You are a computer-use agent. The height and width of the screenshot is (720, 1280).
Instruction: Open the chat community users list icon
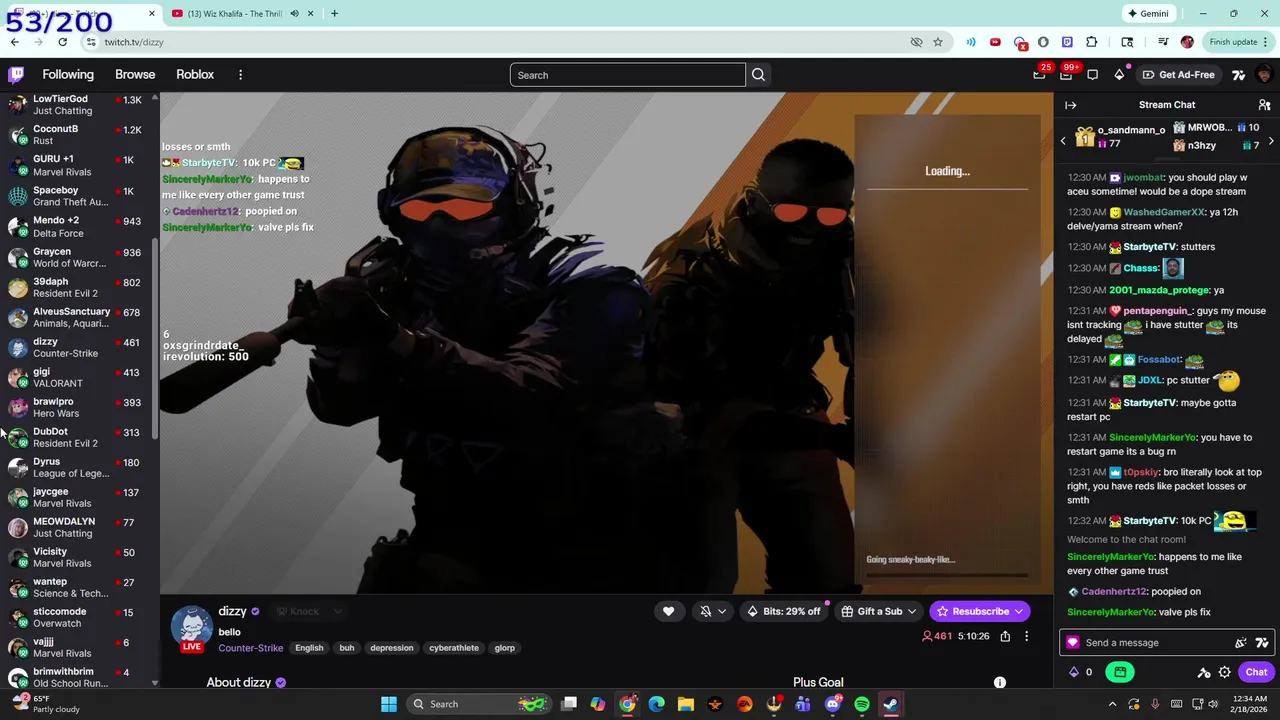(1264, 105)
